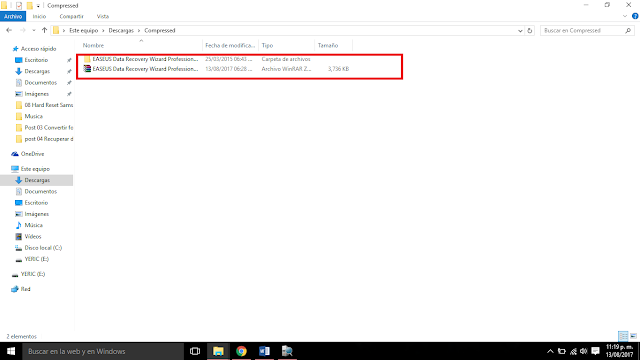The image size is (640, 360).
Task: Click the forward navigation arrow
Action: 23,30
